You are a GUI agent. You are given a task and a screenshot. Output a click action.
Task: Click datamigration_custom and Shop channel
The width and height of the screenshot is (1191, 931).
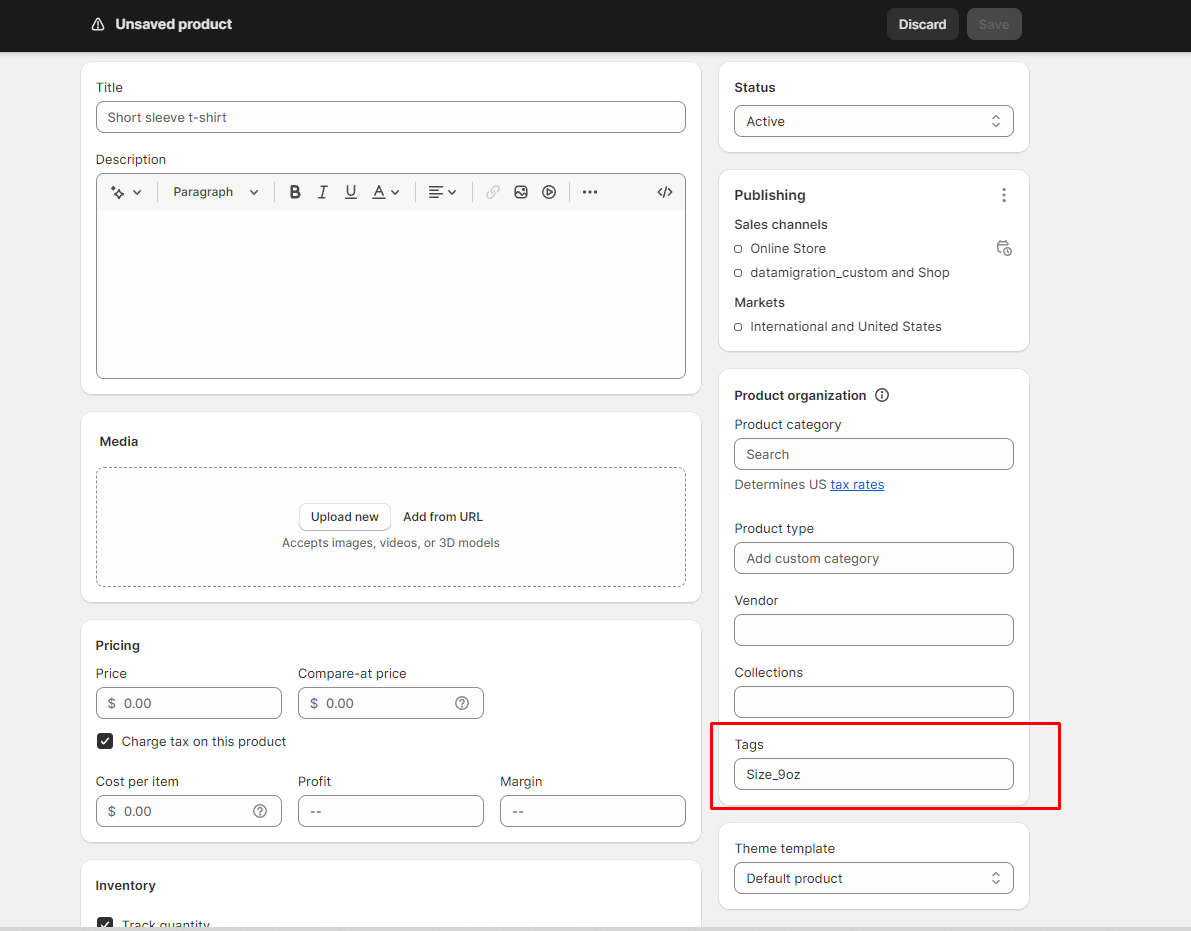[849, 273]
